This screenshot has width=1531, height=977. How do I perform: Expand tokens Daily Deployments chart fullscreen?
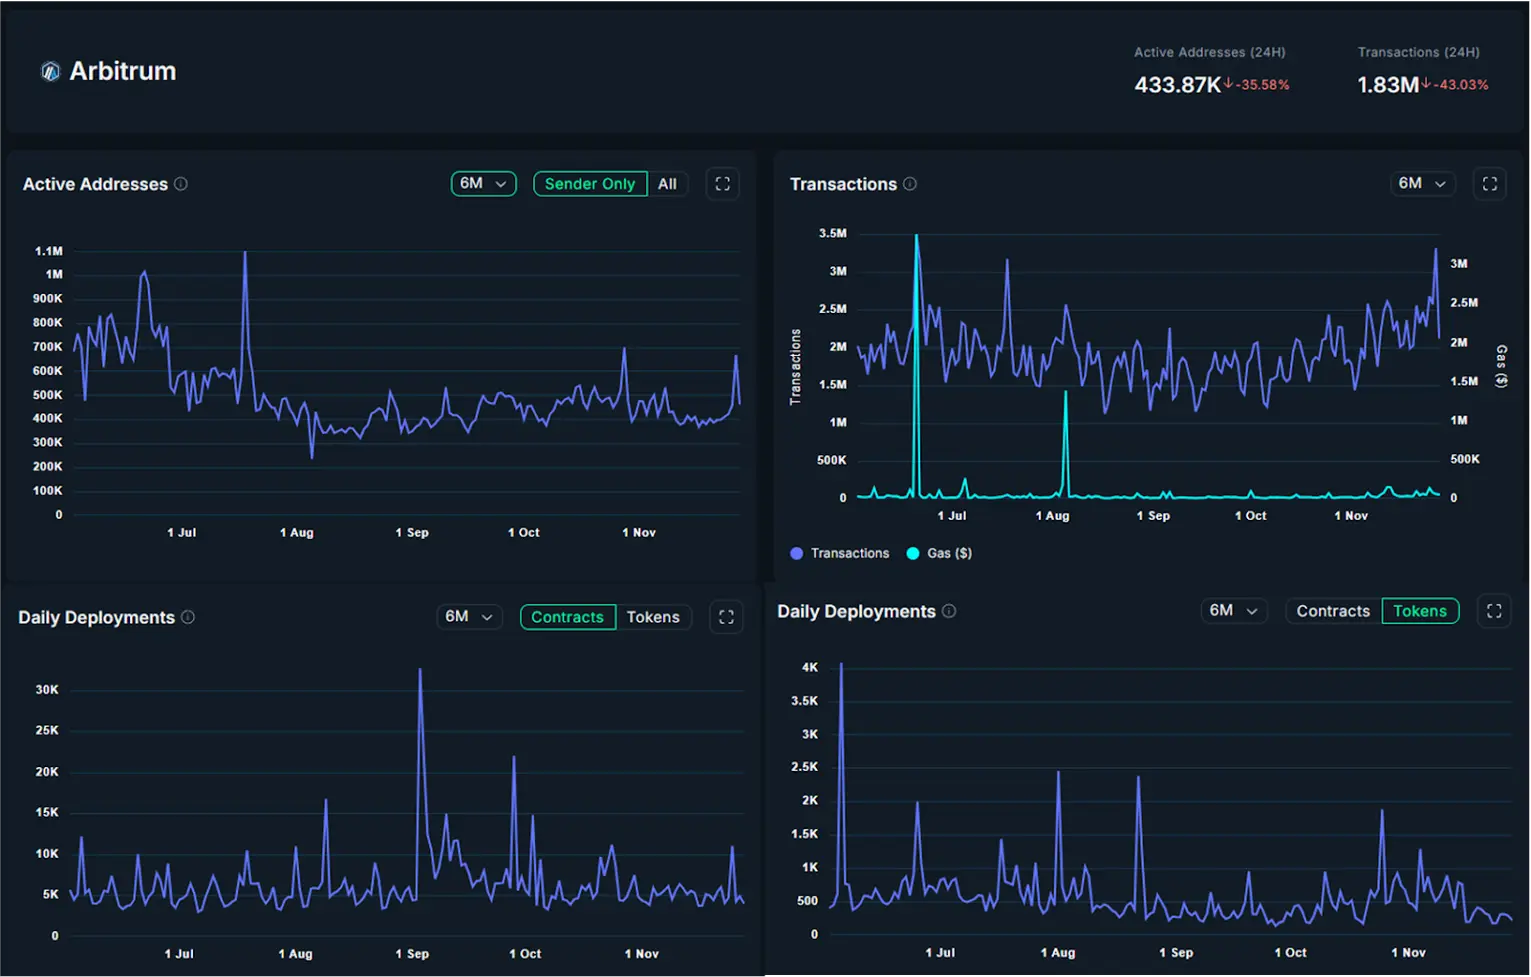click(x=1494, y=611)
